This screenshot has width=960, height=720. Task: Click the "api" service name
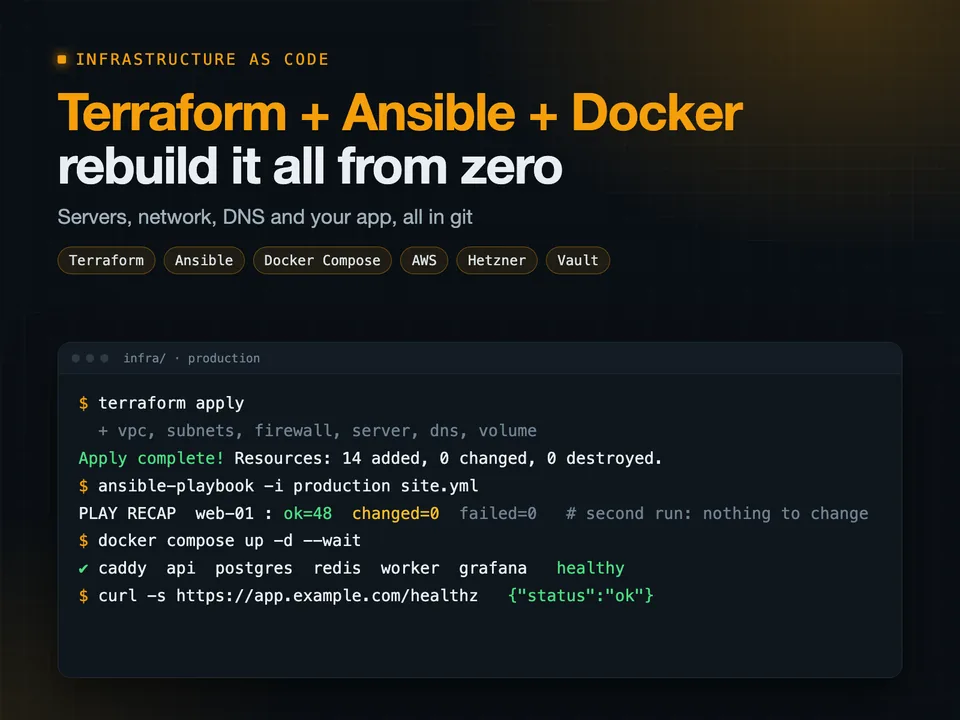(x=181, y=568)
